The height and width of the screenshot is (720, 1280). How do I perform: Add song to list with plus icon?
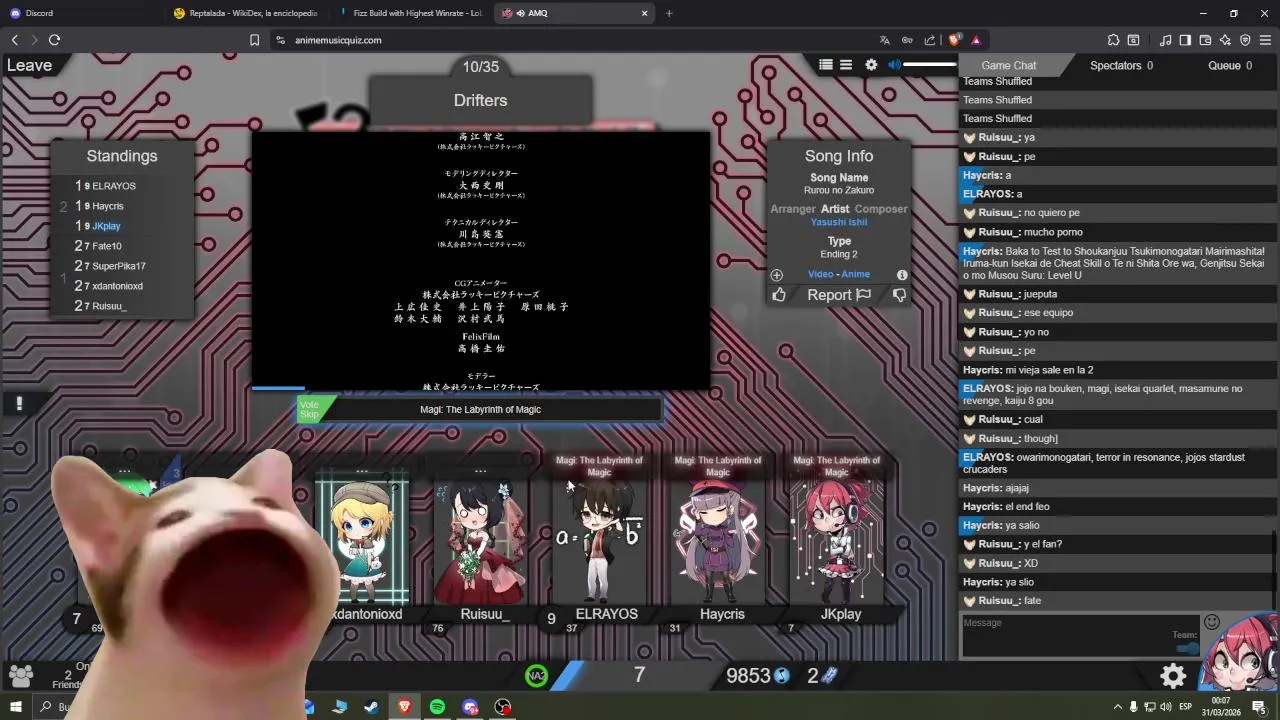(x=777, y=275)
